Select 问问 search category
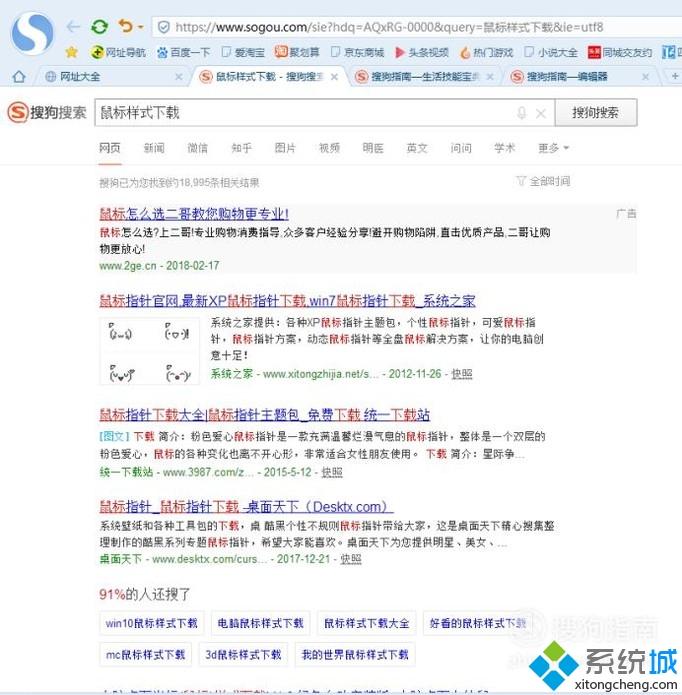The image size is (682, 695). click(461, 148)
